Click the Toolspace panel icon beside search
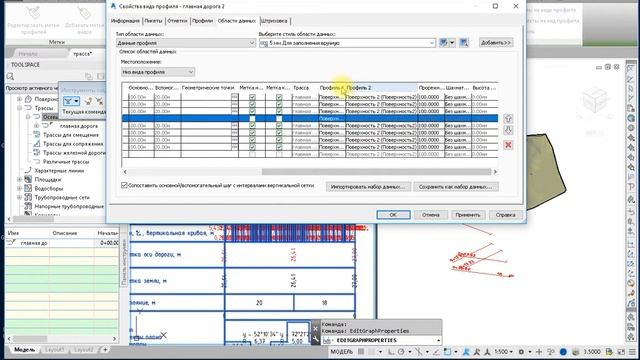 click(89, 76)
